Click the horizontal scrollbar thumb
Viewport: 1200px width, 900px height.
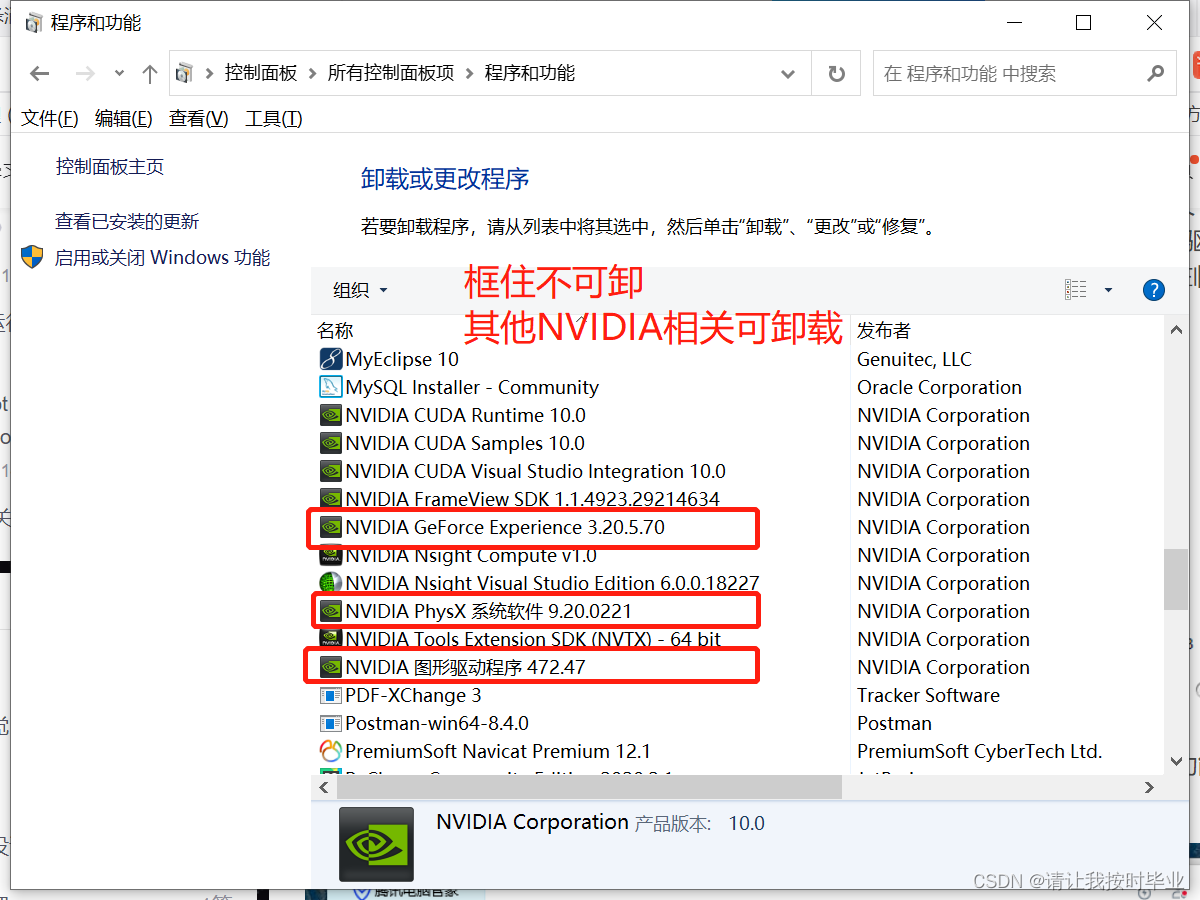[x=589, y=787]
